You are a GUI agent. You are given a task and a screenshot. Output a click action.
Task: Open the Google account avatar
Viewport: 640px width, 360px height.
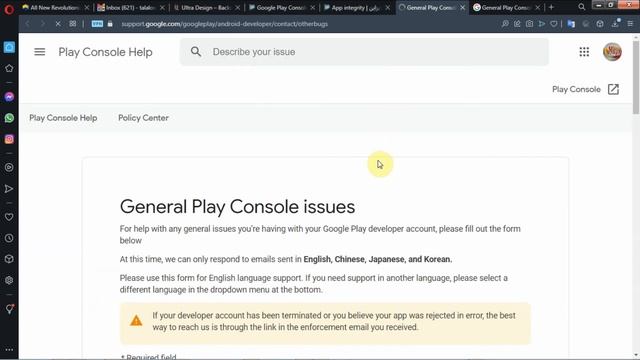[612, 52]
